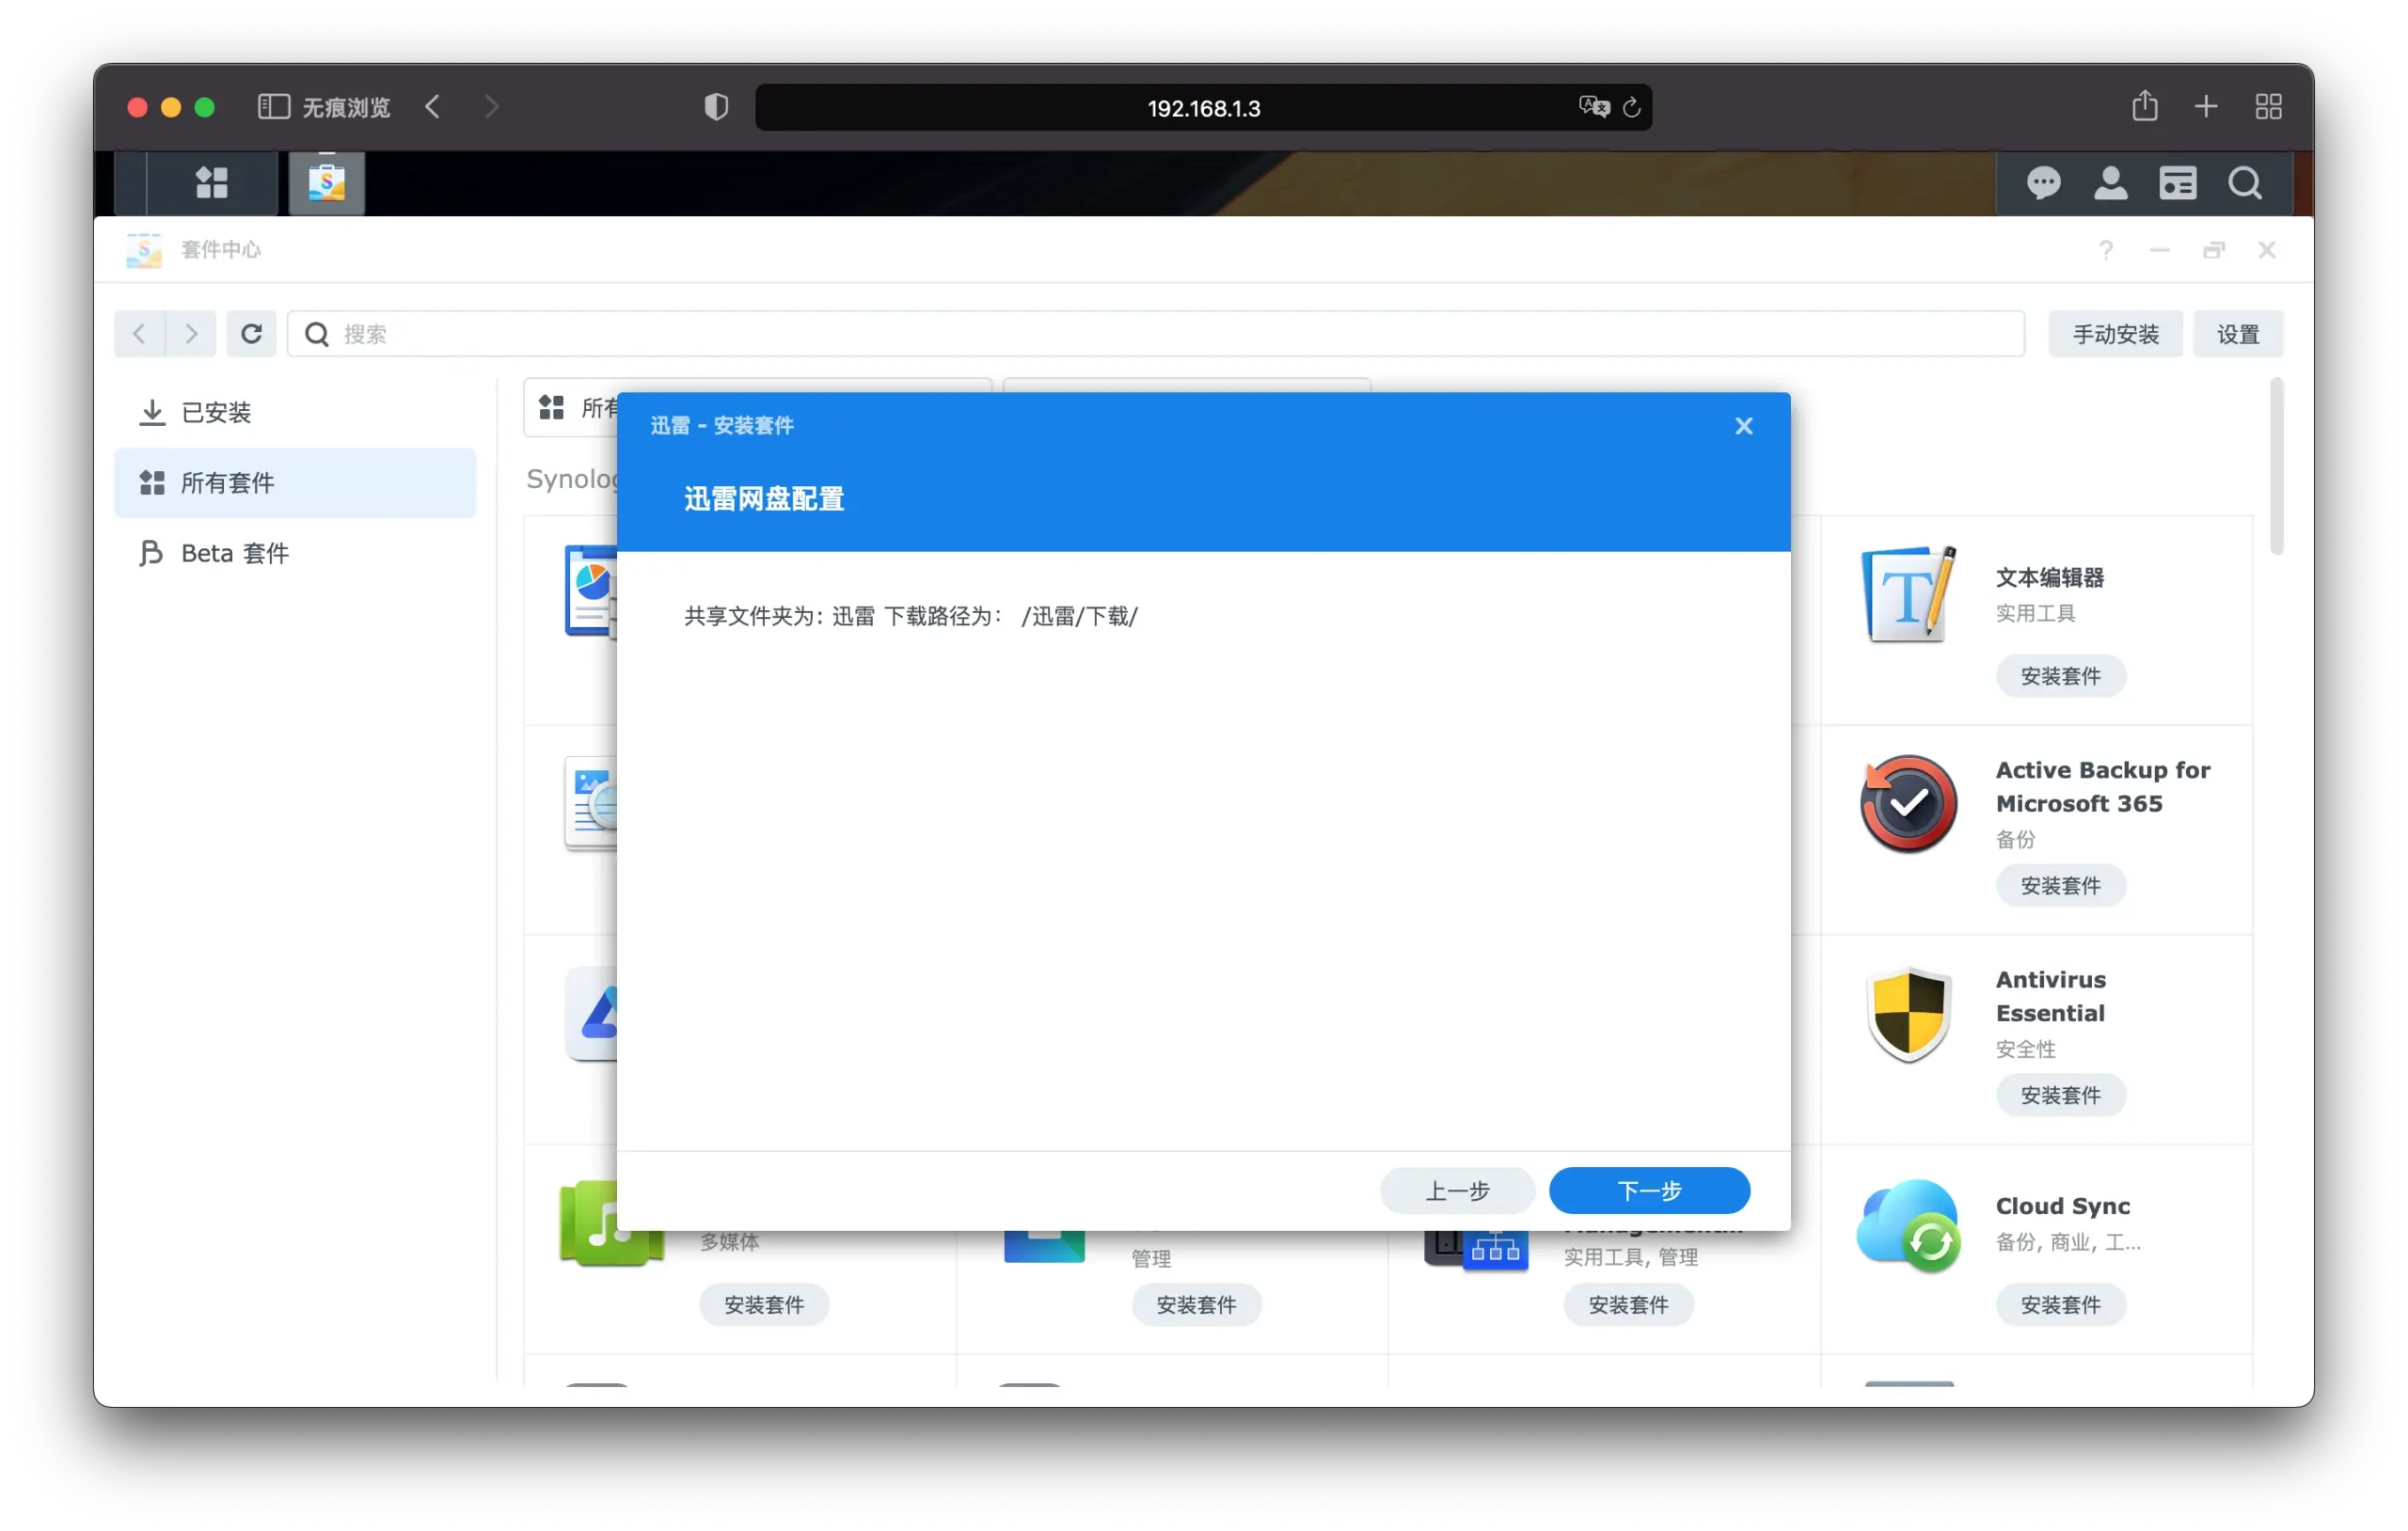This screenshot has width=2408, height=1531.
Task: Install Active Backup for Microsoft 365
Action: coord(2060,886)
